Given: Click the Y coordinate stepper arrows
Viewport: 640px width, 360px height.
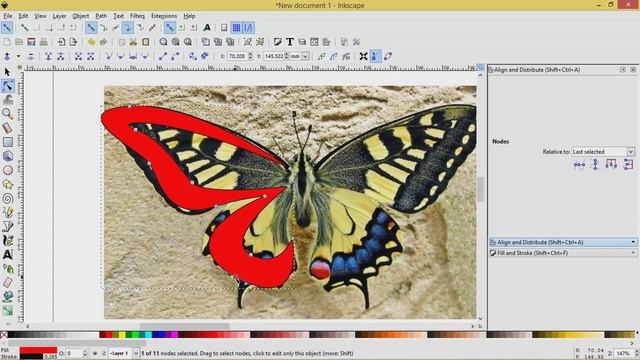Looking at the screenshot, I should point(287,56).
